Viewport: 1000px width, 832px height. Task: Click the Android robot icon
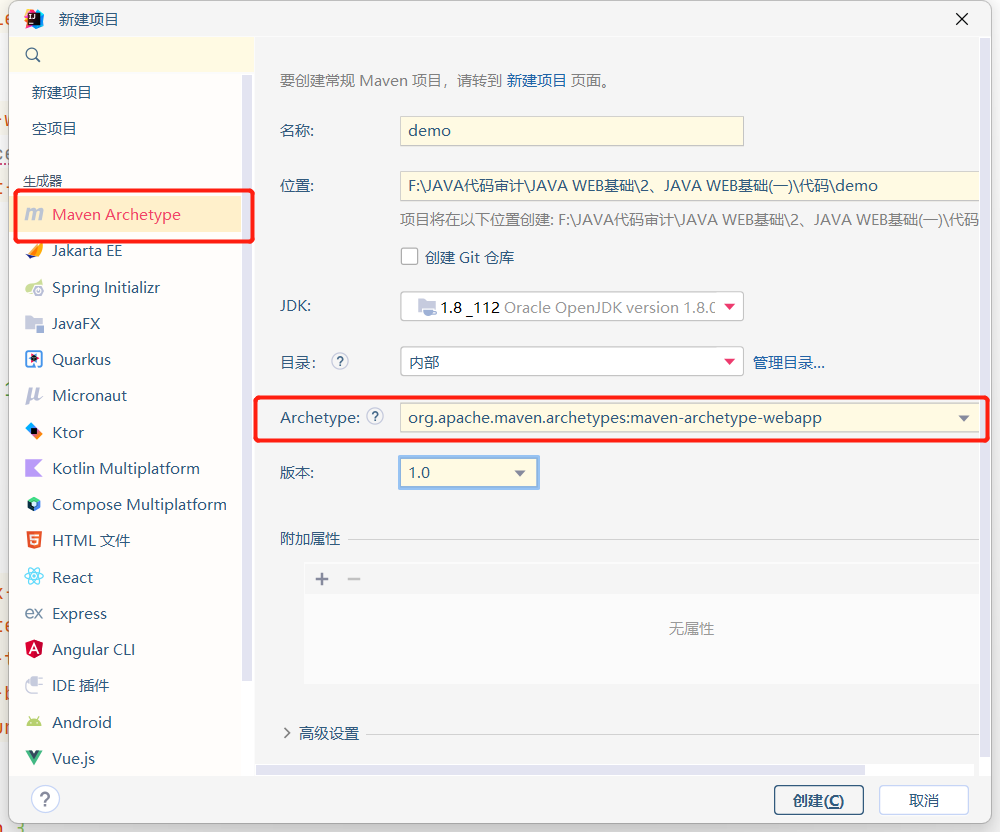34,722
